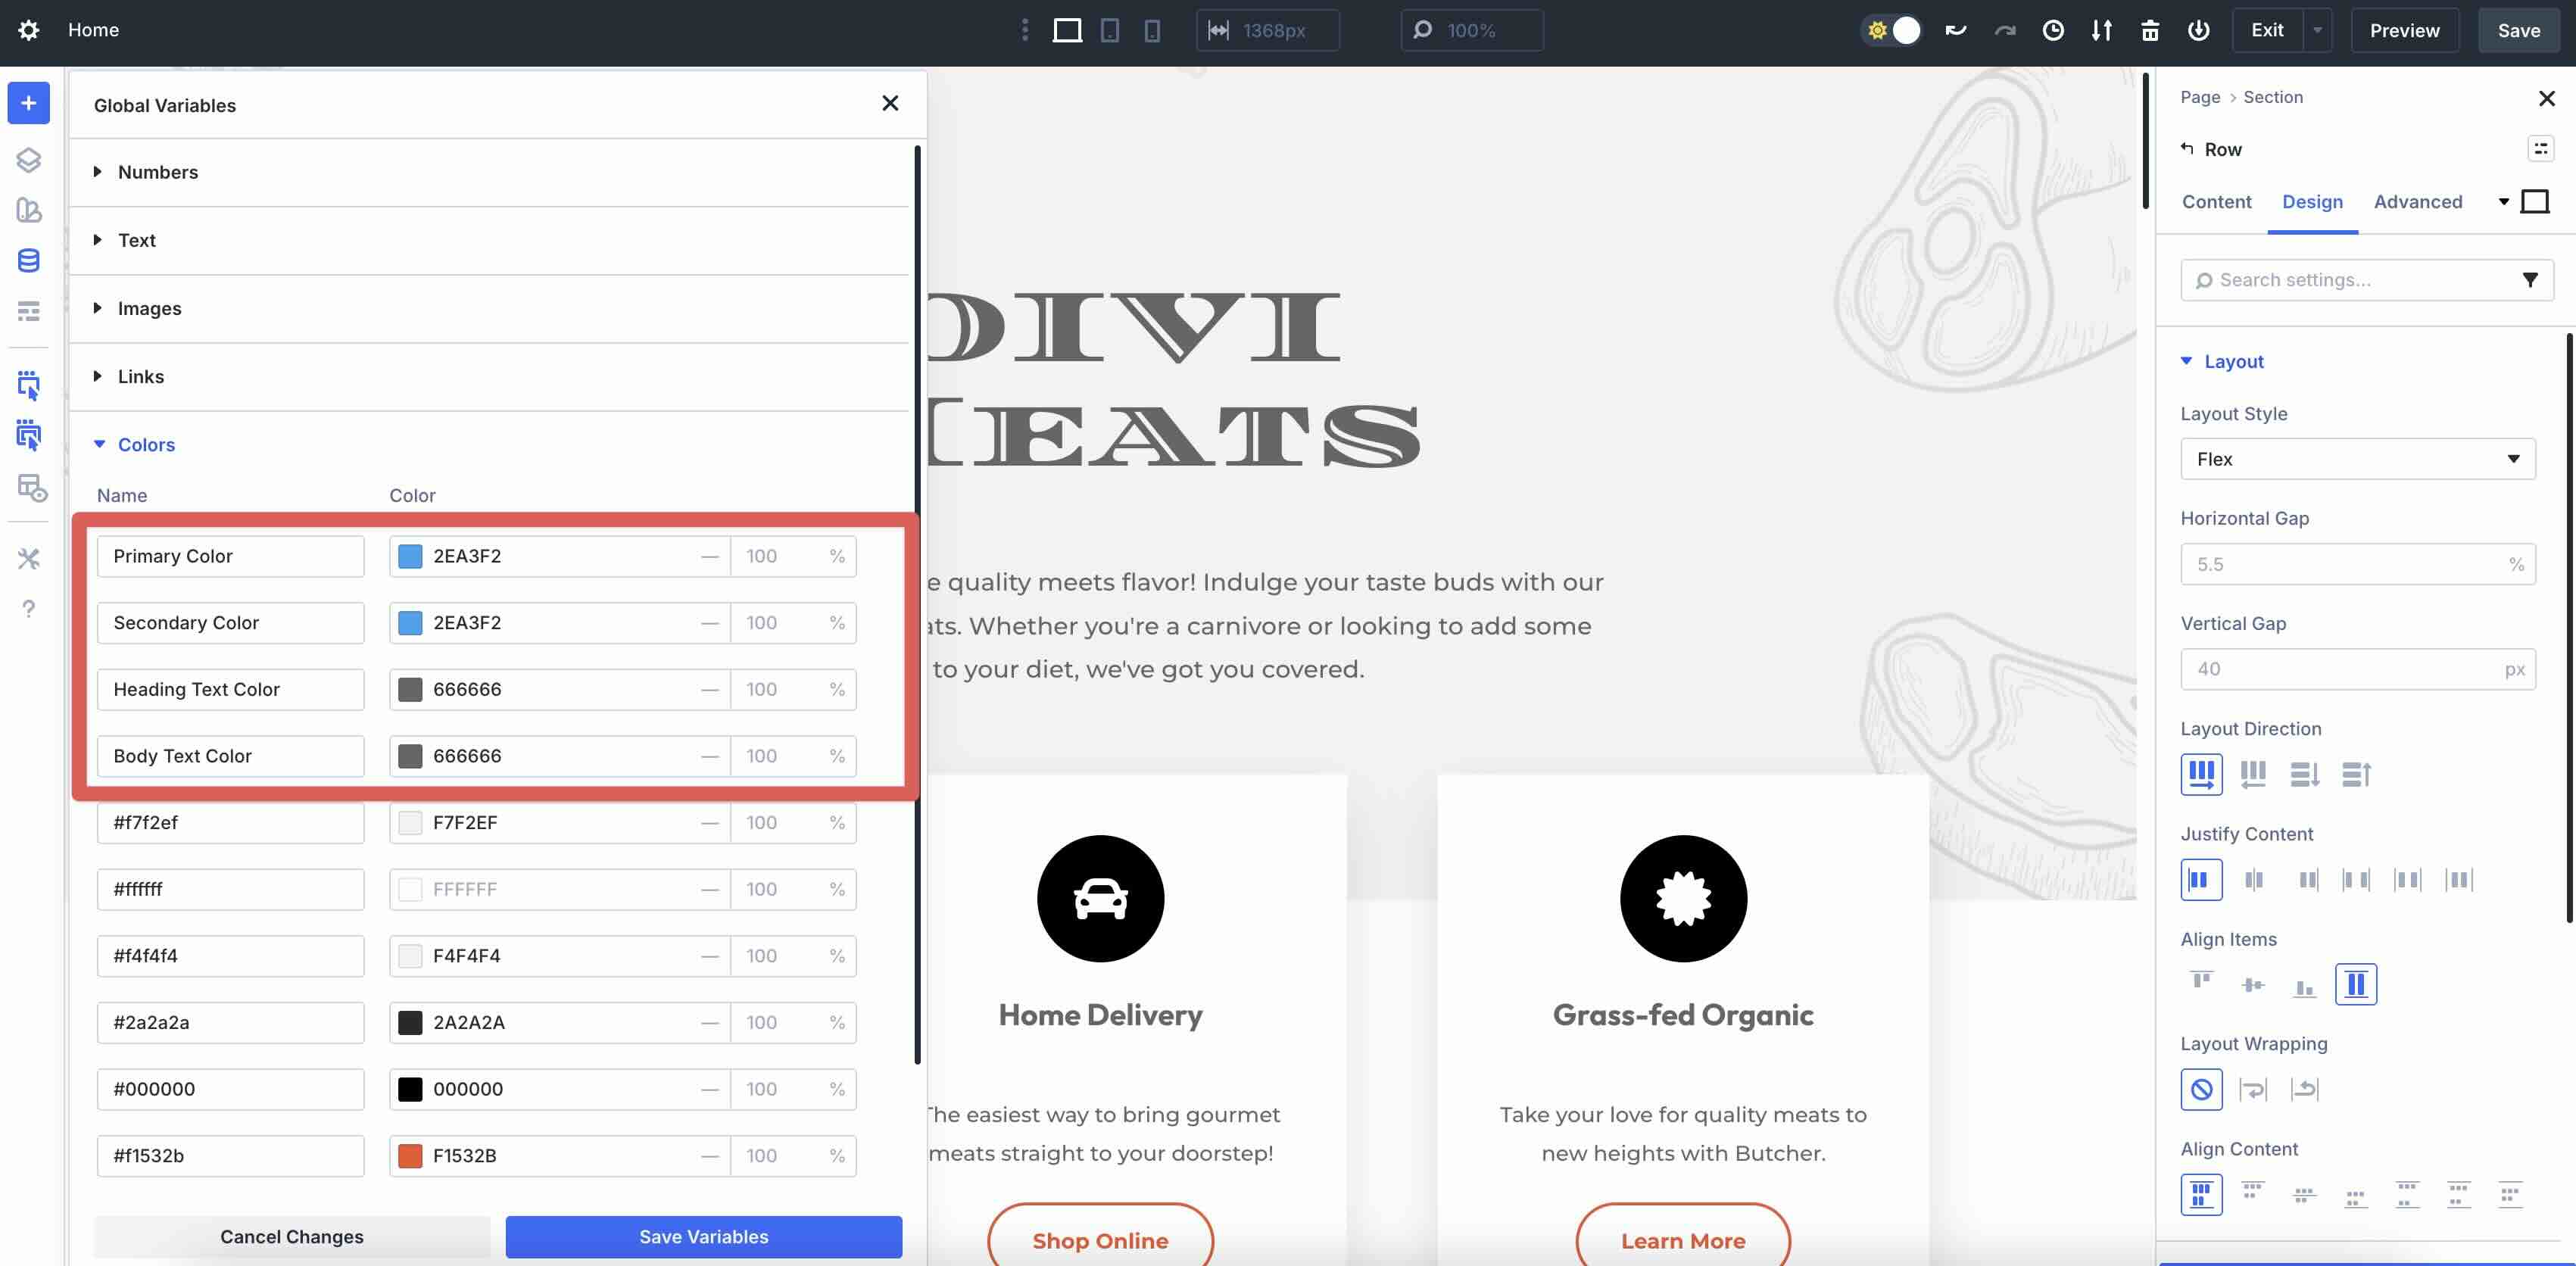This screenshot has height=1266, width=2576.
Task: Disable layout wrapping with the nowrap option
Action: point(2201,1089)
